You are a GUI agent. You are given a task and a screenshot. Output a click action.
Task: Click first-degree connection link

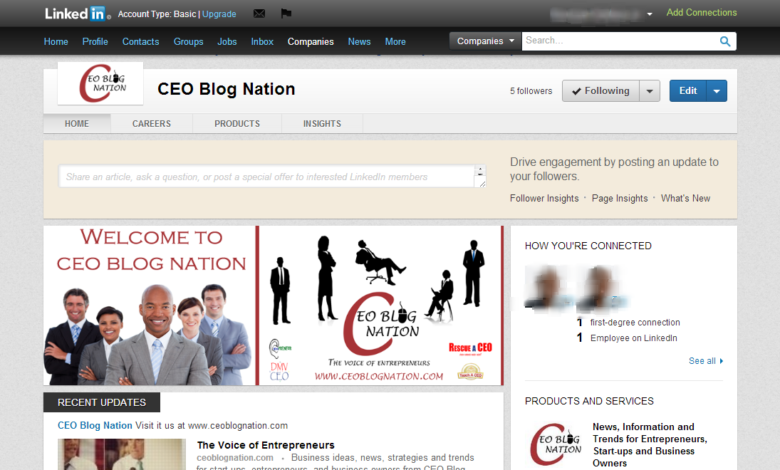coord(635,322)
